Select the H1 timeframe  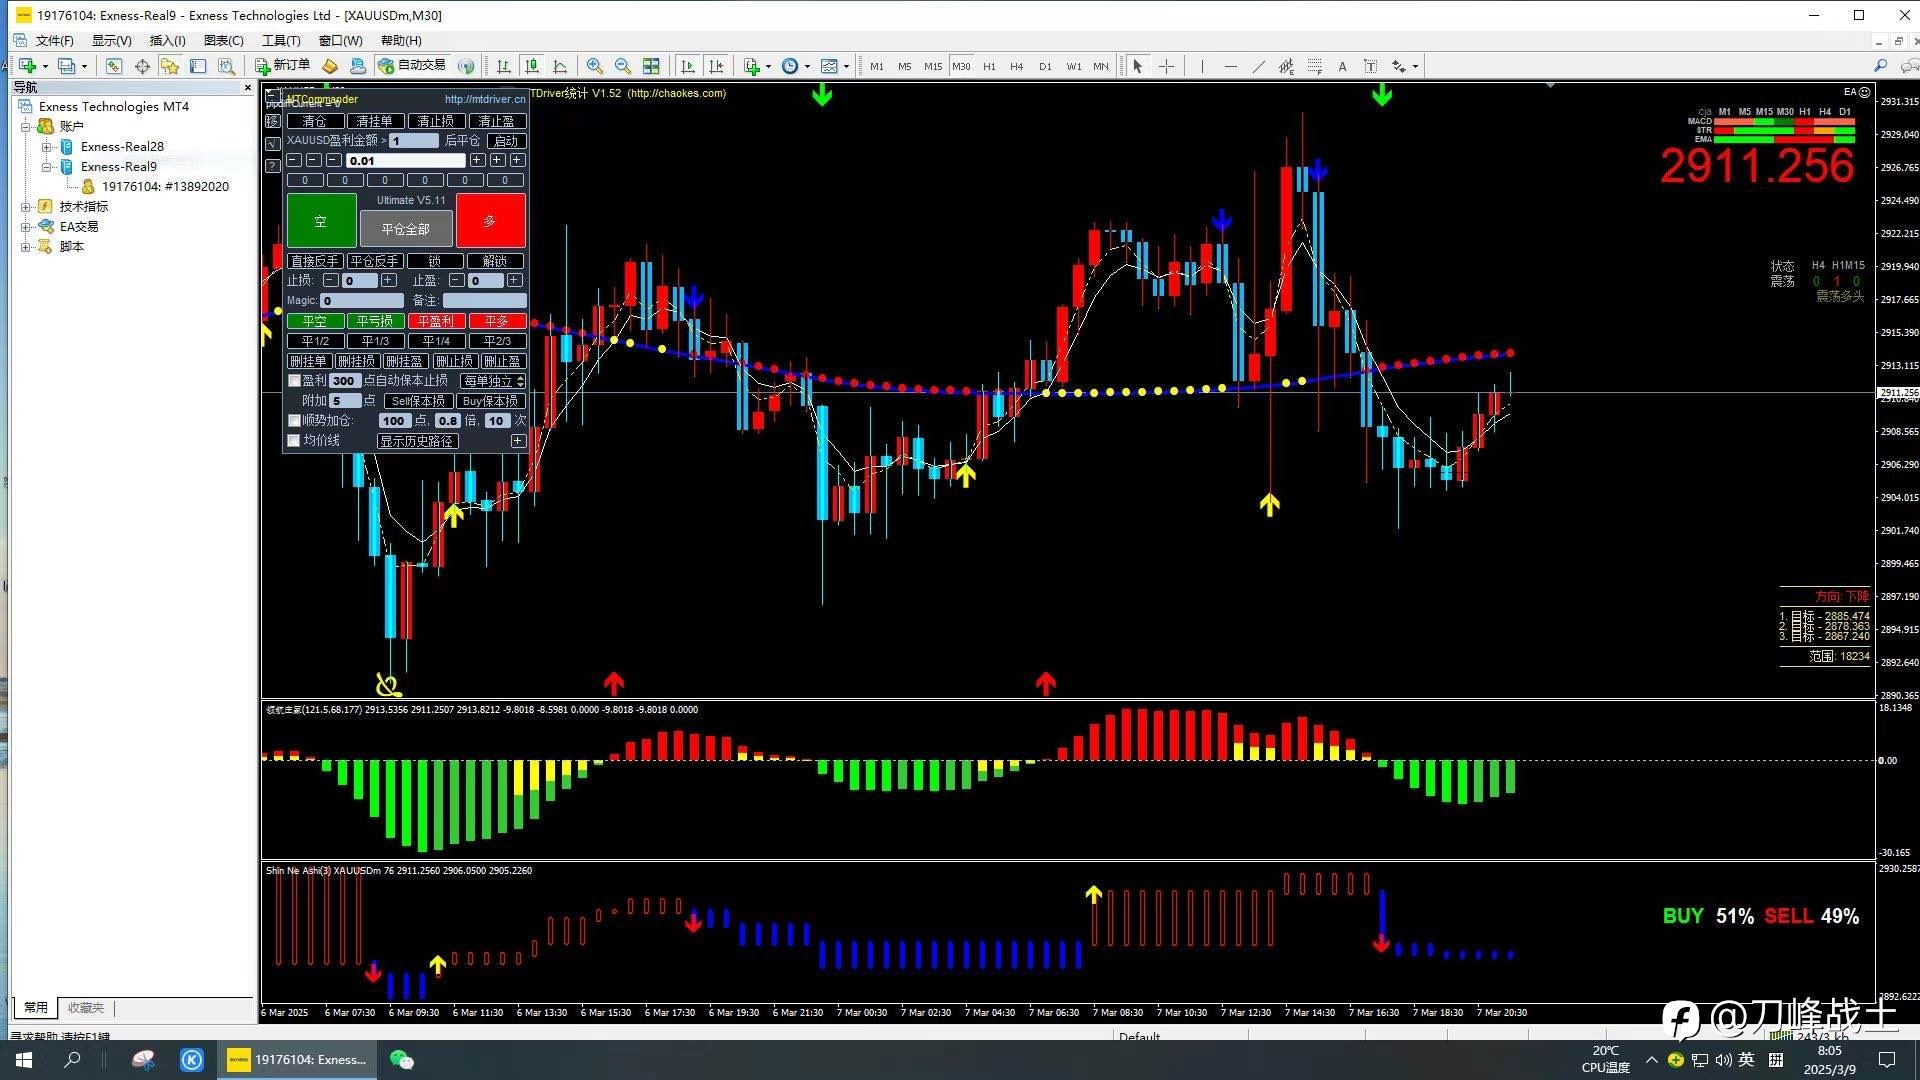coord(989,66)
